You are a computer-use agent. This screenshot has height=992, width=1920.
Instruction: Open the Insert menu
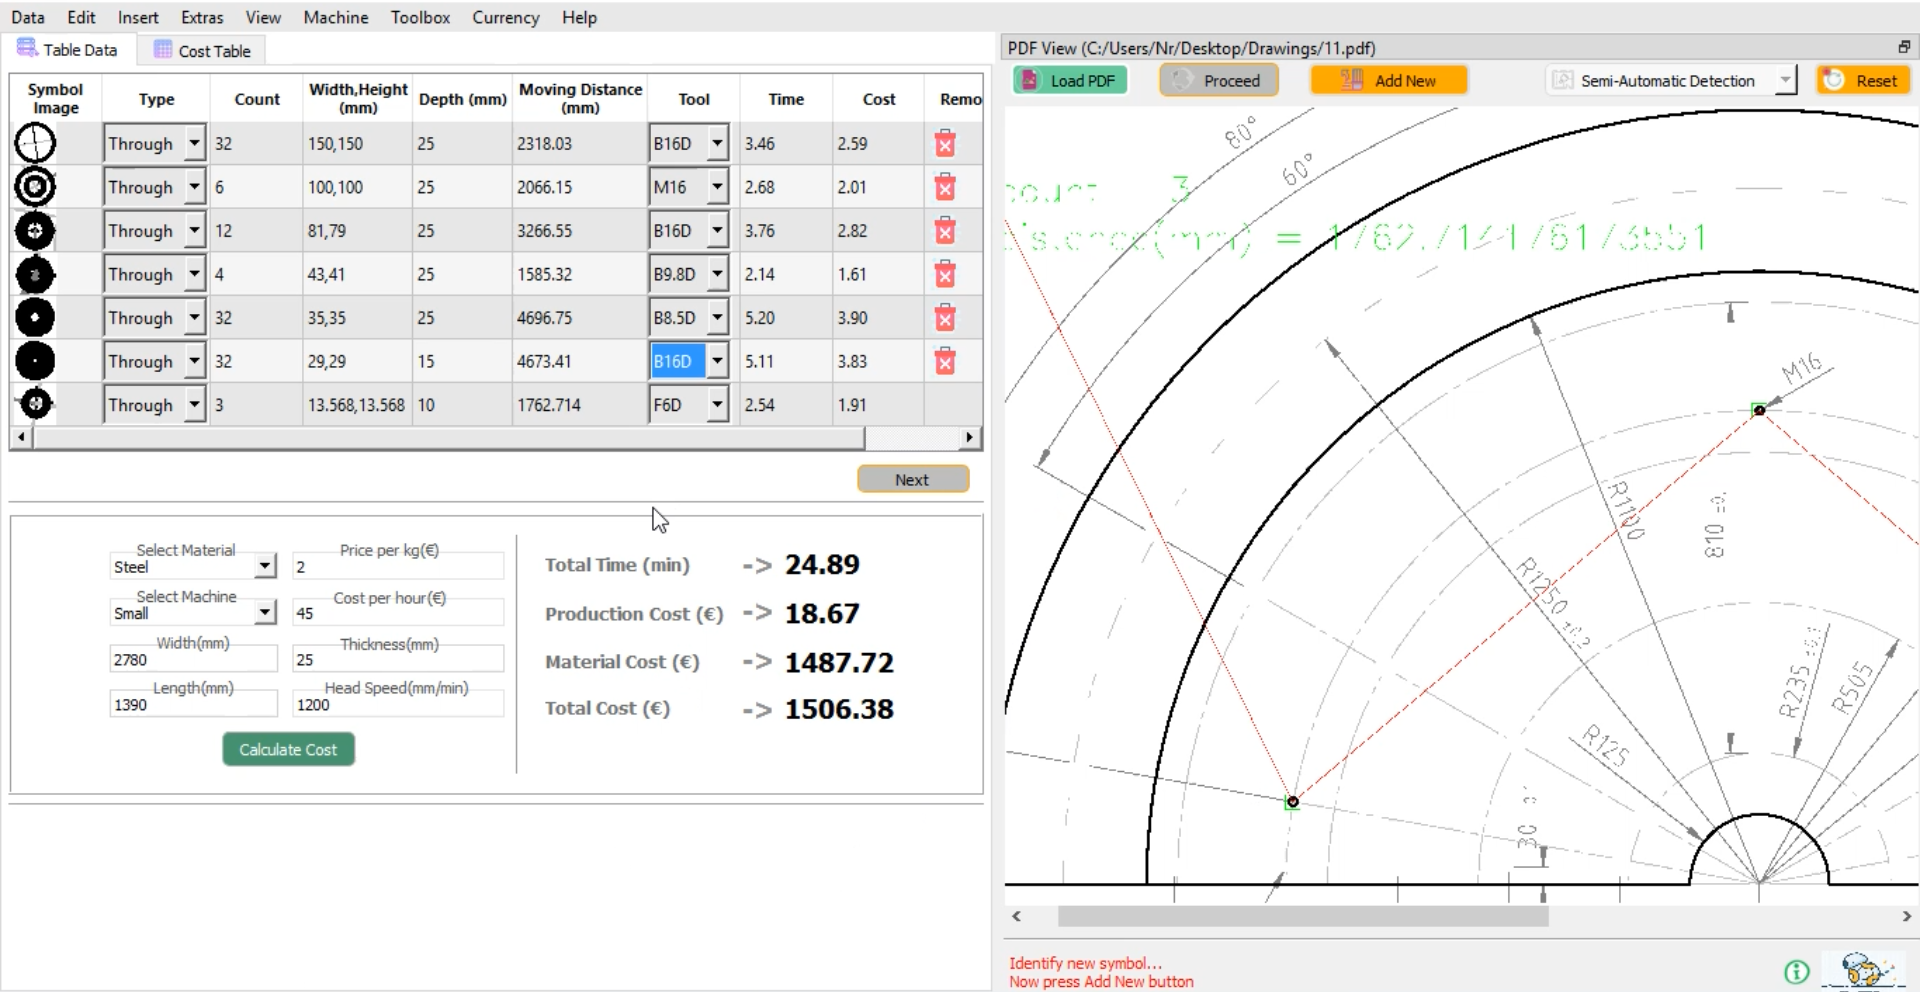(x=138, y=17)
